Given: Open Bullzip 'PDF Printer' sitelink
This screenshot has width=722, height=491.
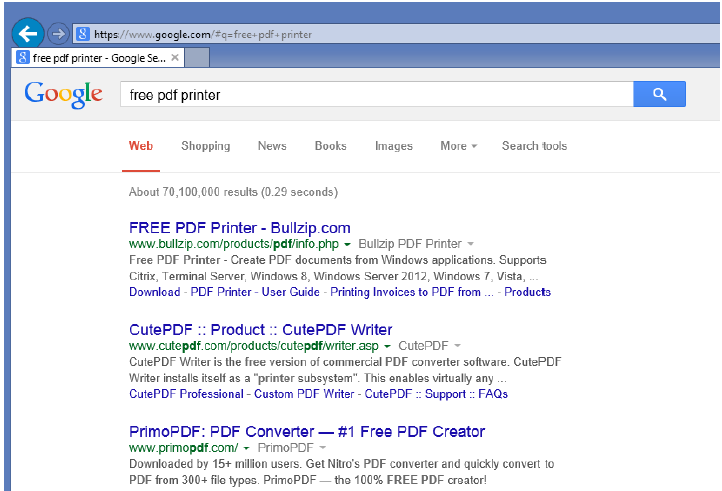Looking at the screenshot, I should tap(221, 292).
